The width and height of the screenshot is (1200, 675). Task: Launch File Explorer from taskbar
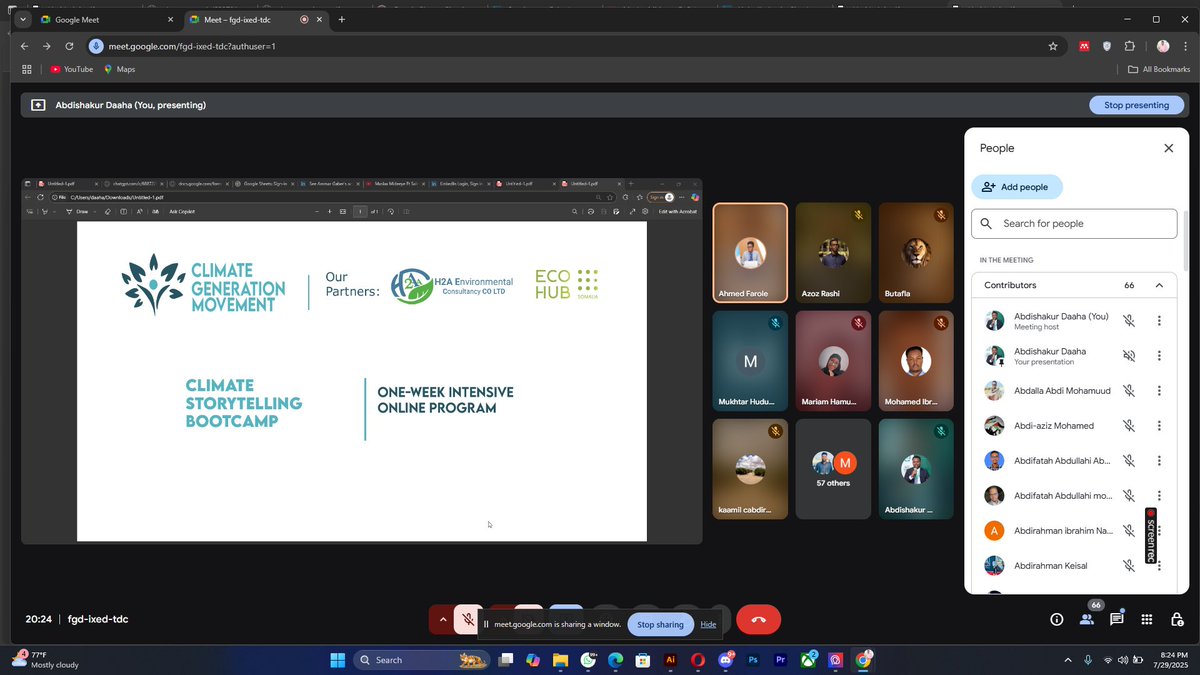pyautogui.click(x=560, y=660)
